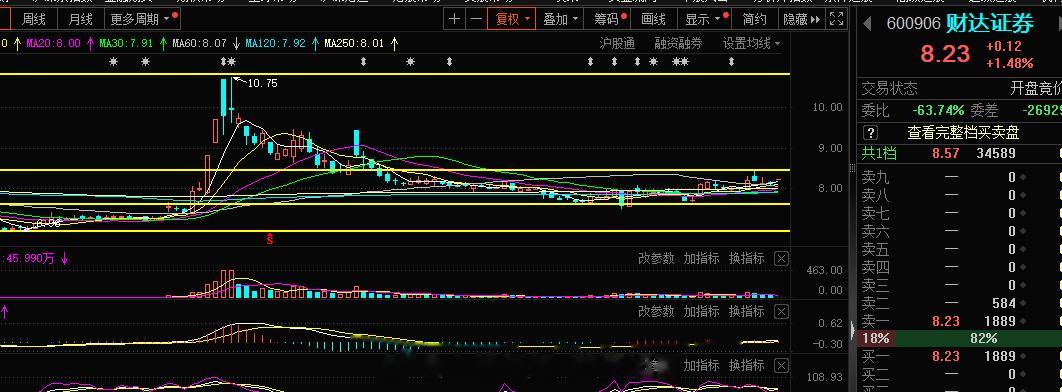This screenshot has height=392, width=1062.
Task: Close the MACD panel showing 0.62 scale
Action: pyautogui.click(x=781, y=312)
